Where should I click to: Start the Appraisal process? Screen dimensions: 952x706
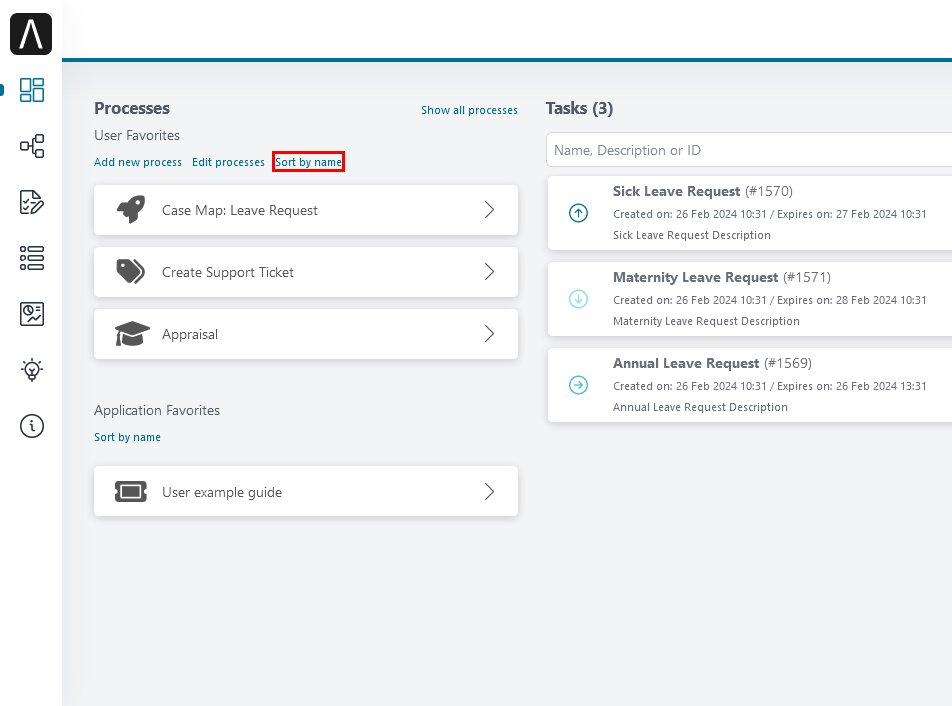pos(306,334)
